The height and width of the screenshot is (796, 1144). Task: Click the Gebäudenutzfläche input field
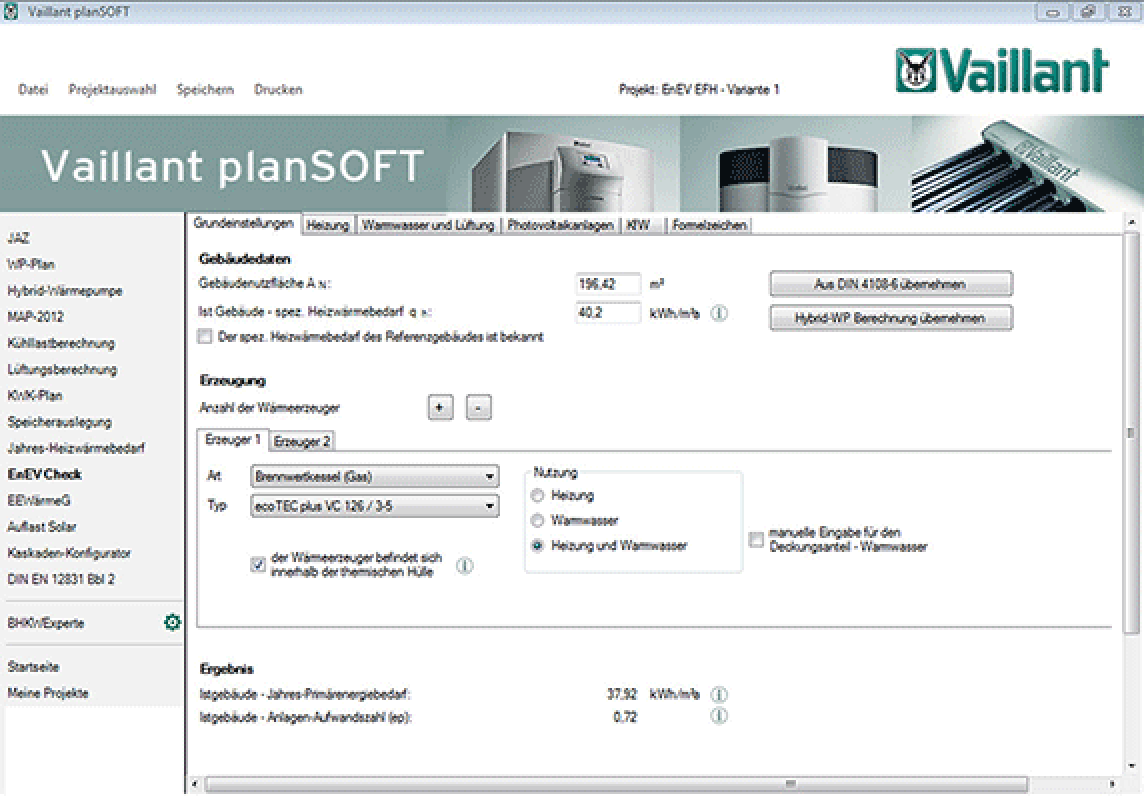click(x=608, y=284)
